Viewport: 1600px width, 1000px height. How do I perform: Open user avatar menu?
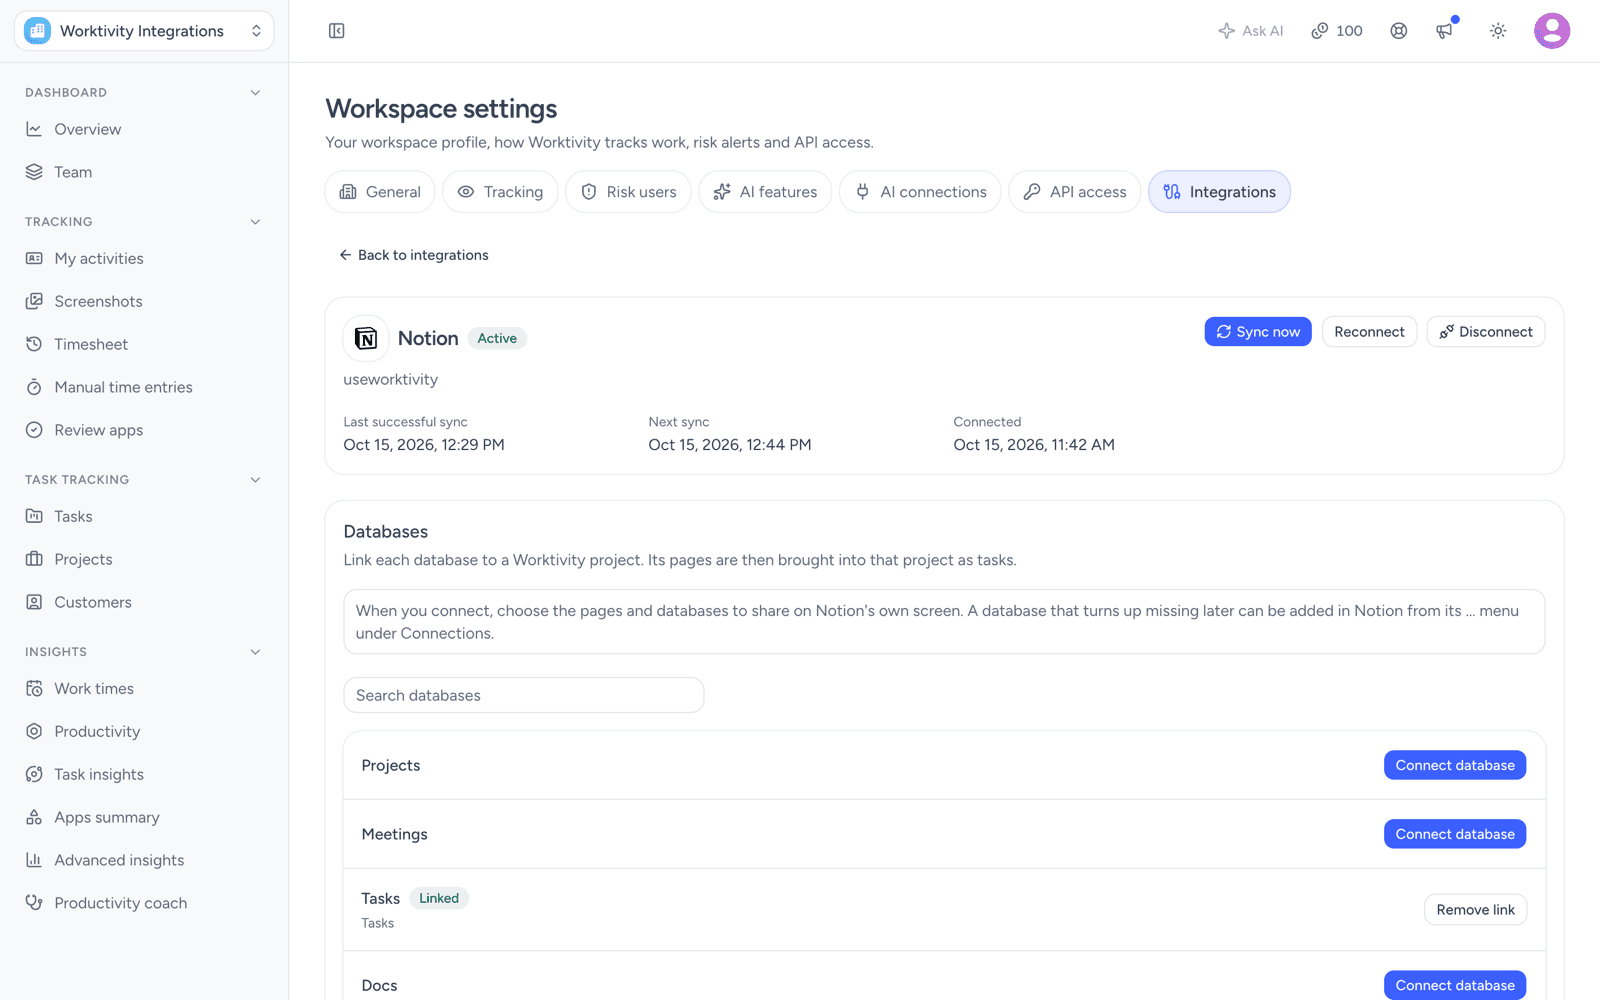click(x=1552, y=31)
